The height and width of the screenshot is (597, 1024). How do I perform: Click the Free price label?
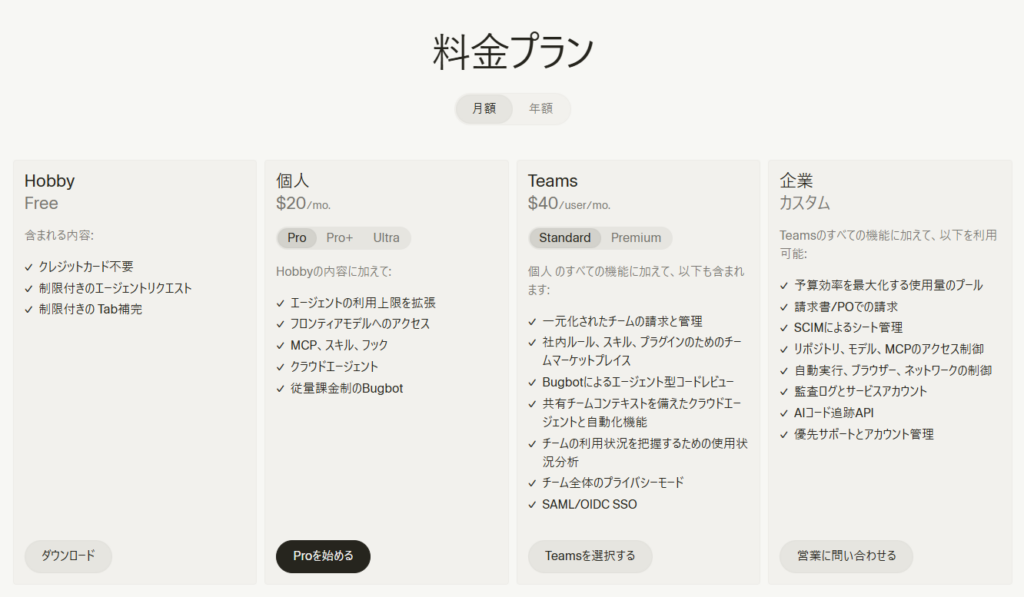point(41,203)
